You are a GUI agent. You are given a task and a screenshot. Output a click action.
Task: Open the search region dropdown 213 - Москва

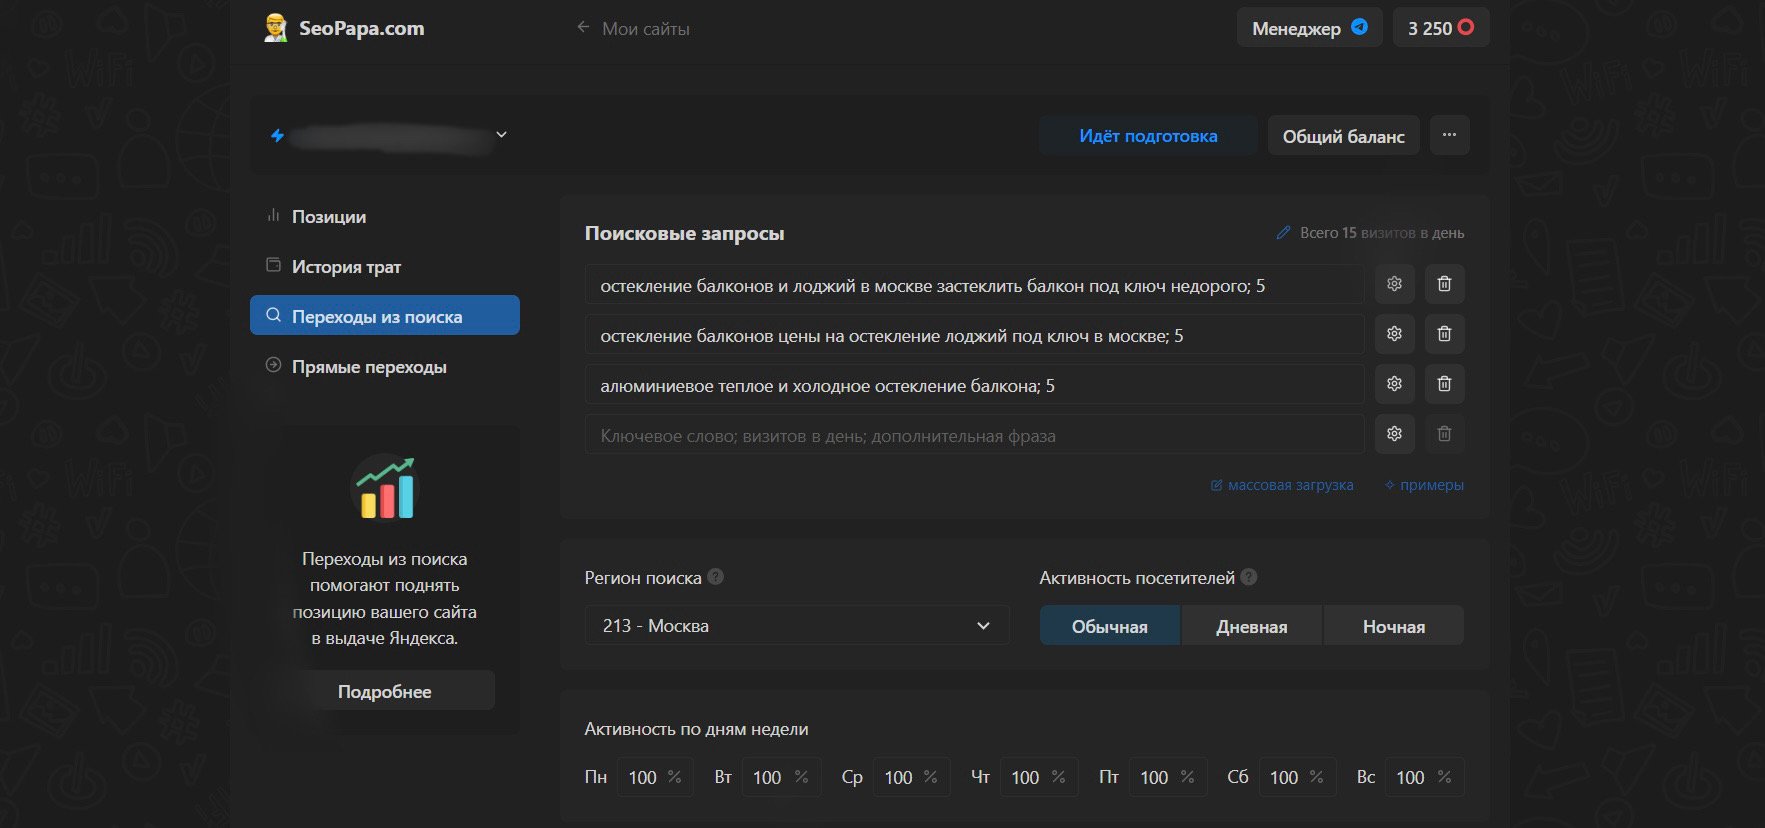click(796, 626)
